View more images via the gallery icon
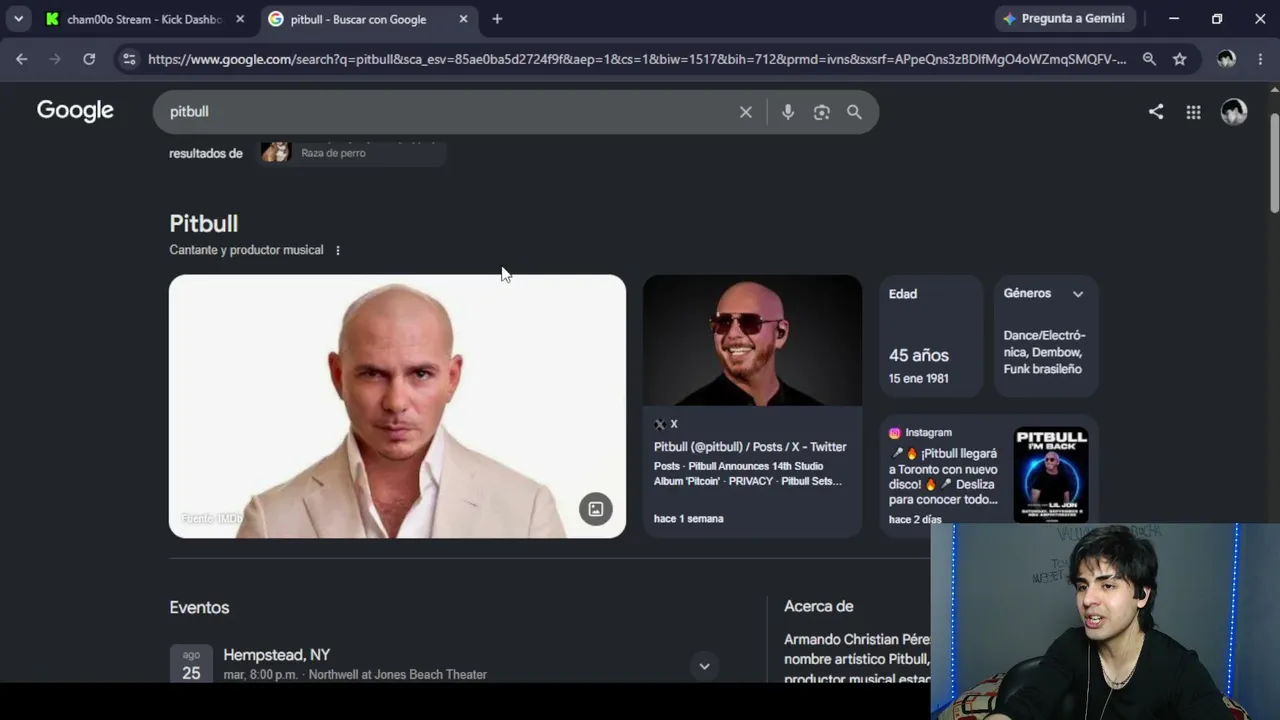The height and width of the screenshot is (720, 1280). coord(595,509)
